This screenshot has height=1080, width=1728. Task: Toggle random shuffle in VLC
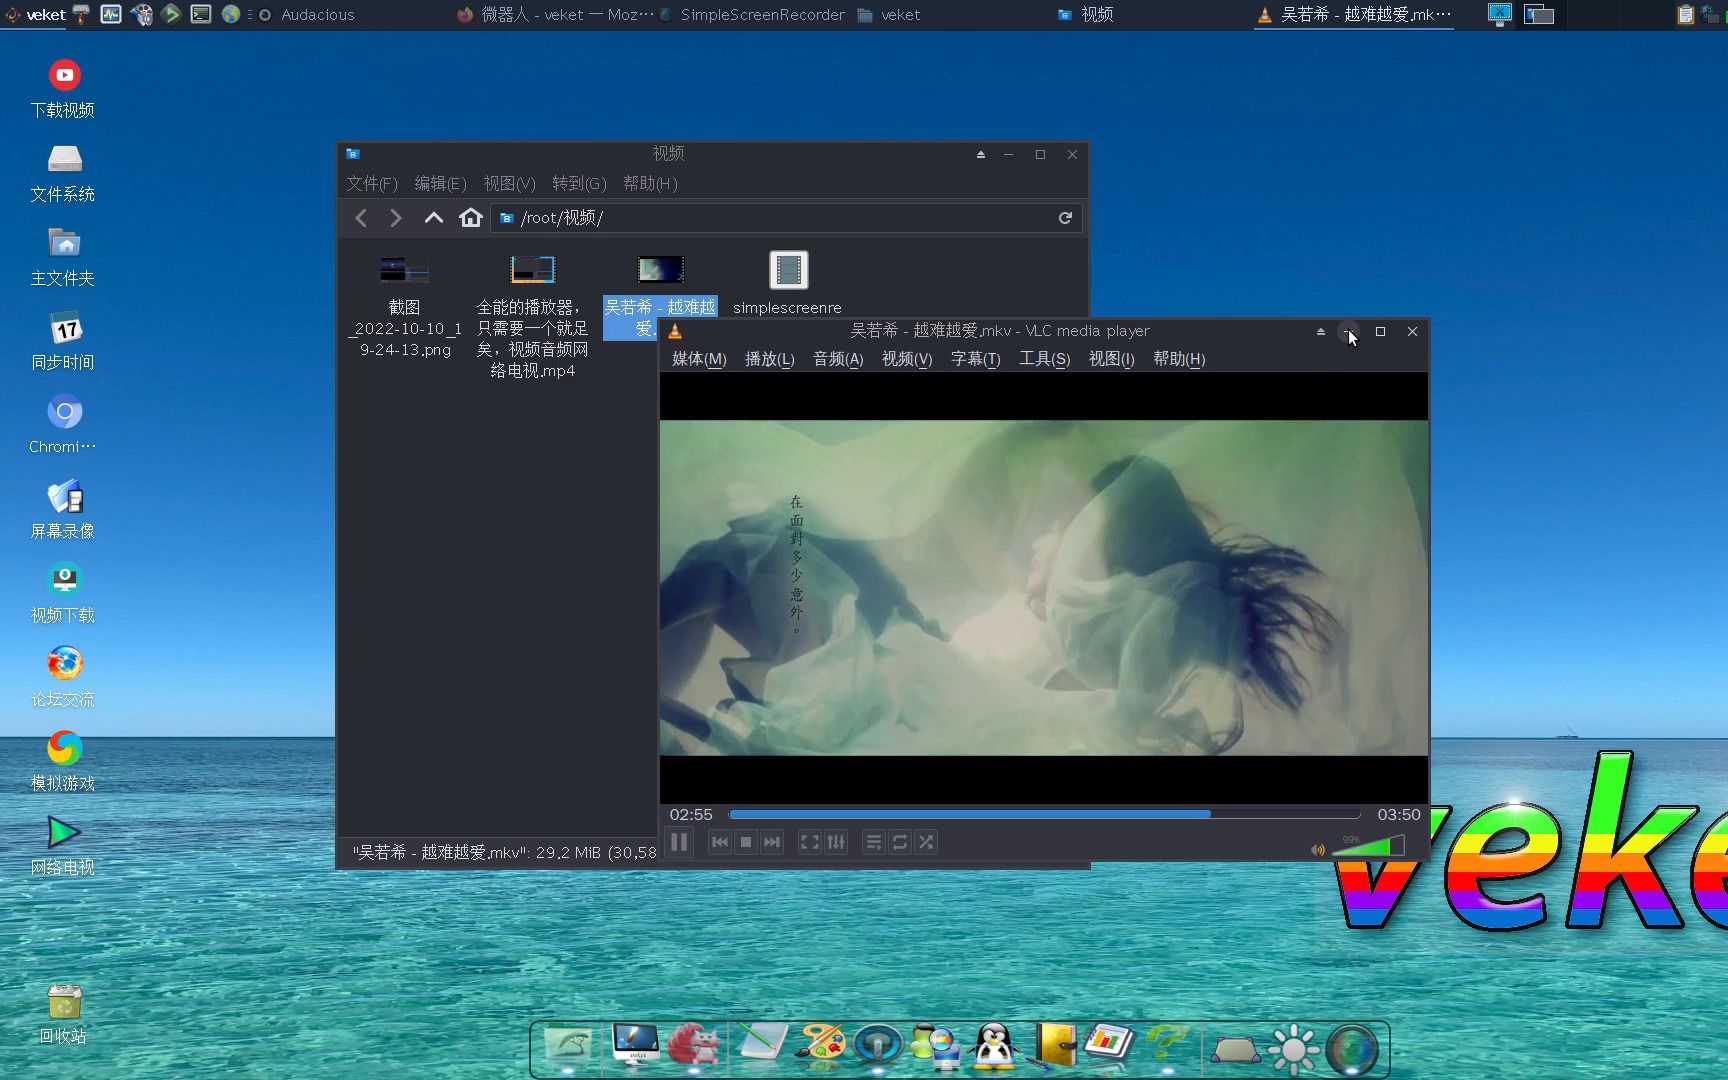[926, 843]
